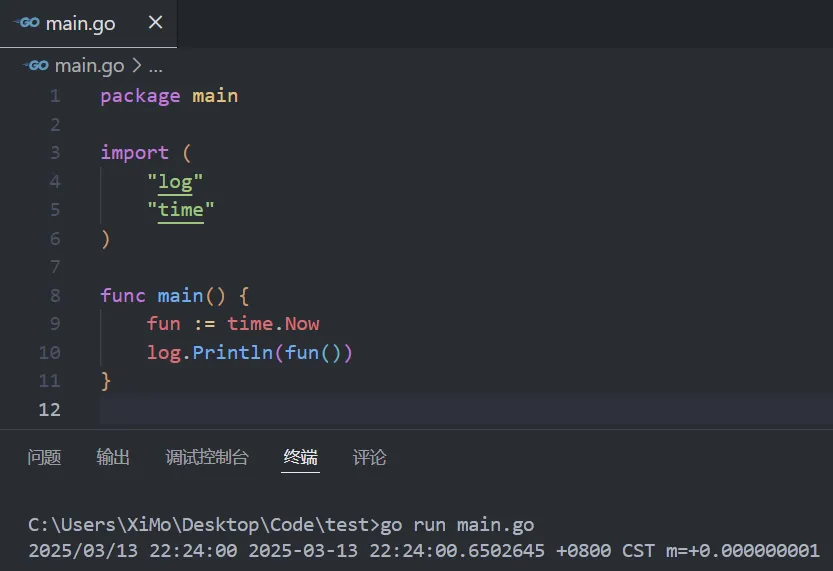The image size is (833, 571).
Task: Select main.go in the breadcrumb path
Action: pos(89,66)
